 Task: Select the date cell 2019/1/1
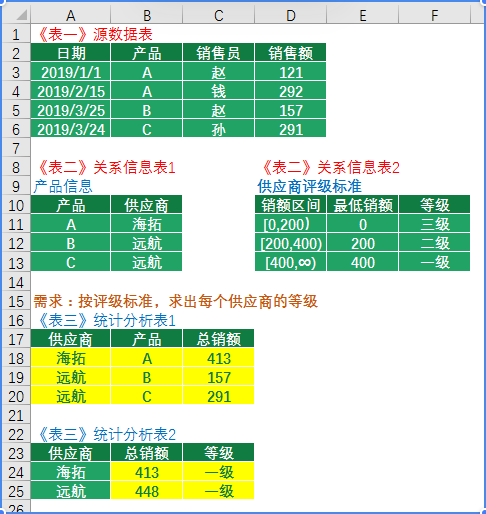tap(70, 72)
